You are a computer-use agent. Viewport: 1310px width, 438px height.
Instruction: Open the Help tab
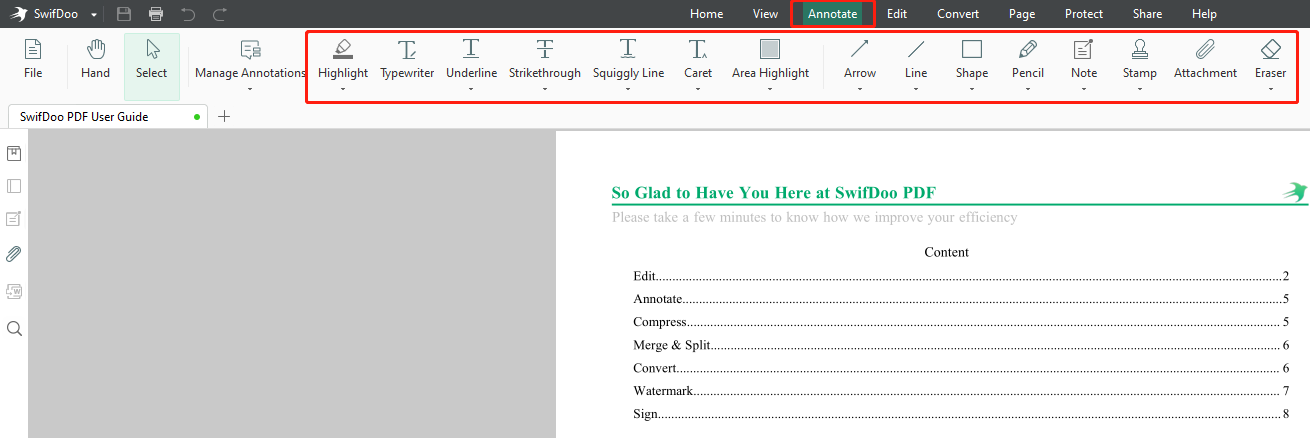point(1205,14)
